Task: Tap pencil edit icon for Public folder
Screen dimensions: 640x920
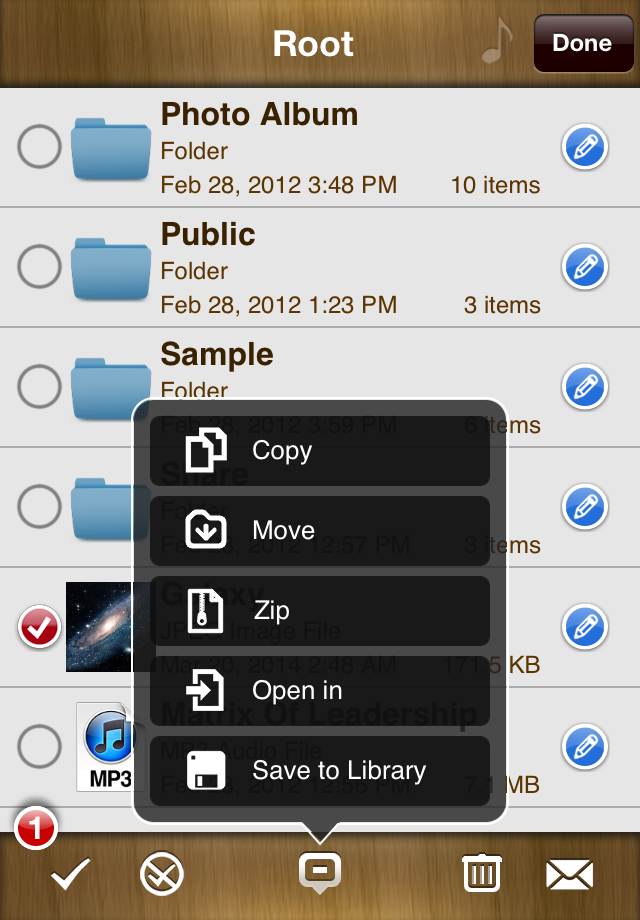Action: click(x=585, y=266)
